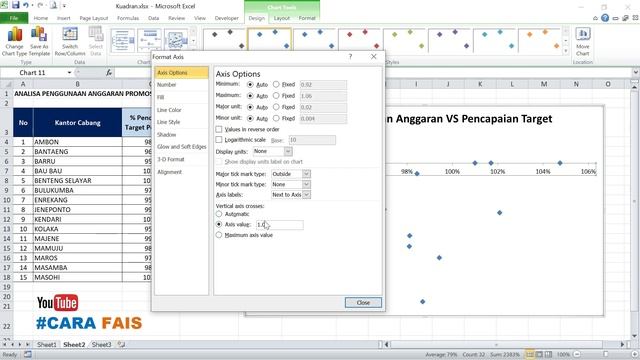Screen dimensions: 640x360
Task: Choose purple diamond chart style
Action: tap(449, 40)
